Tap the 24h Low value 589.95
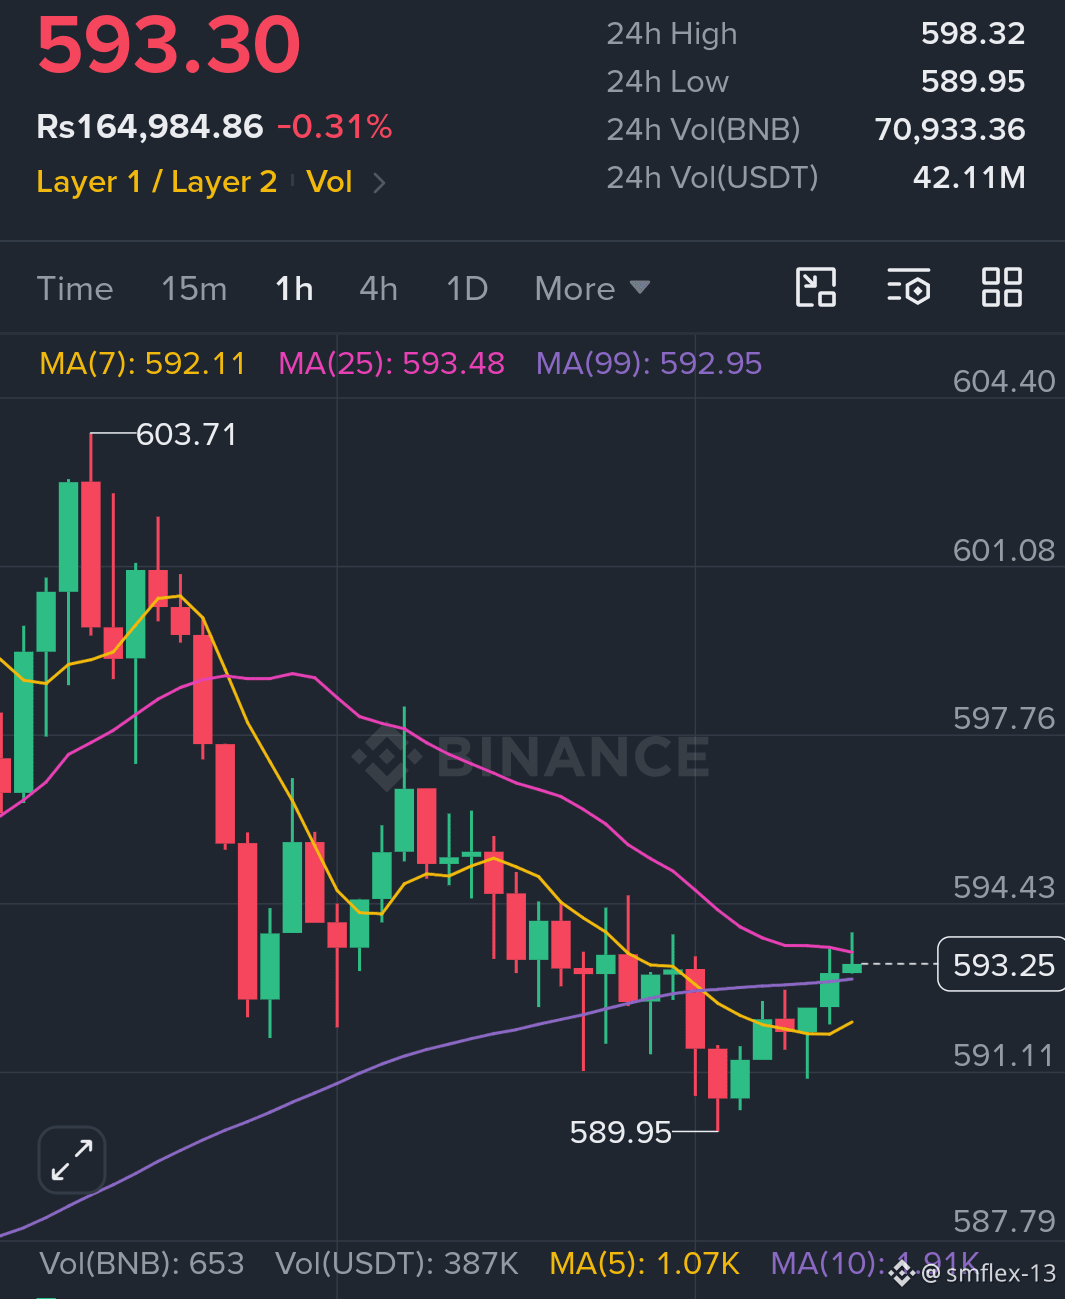This screenshot has width=1065, height=1299. (x=973, y=82)
